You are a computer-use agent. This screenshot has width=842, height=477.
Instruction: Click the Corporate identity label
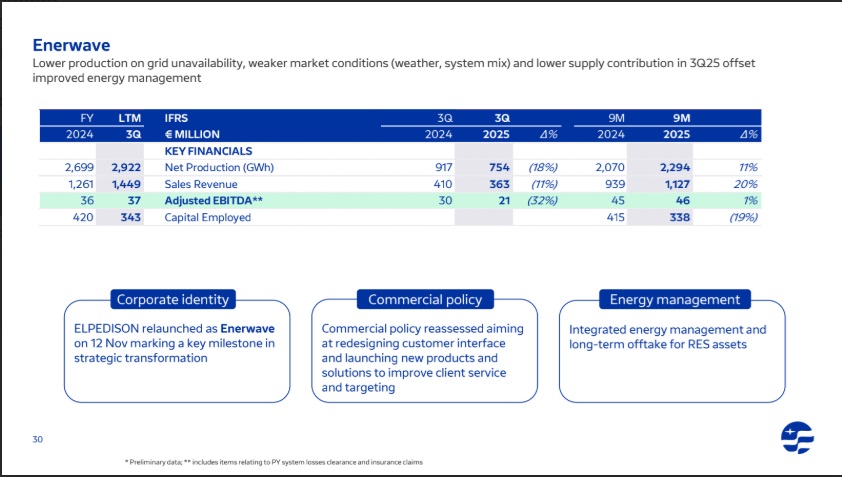[173, 299]
